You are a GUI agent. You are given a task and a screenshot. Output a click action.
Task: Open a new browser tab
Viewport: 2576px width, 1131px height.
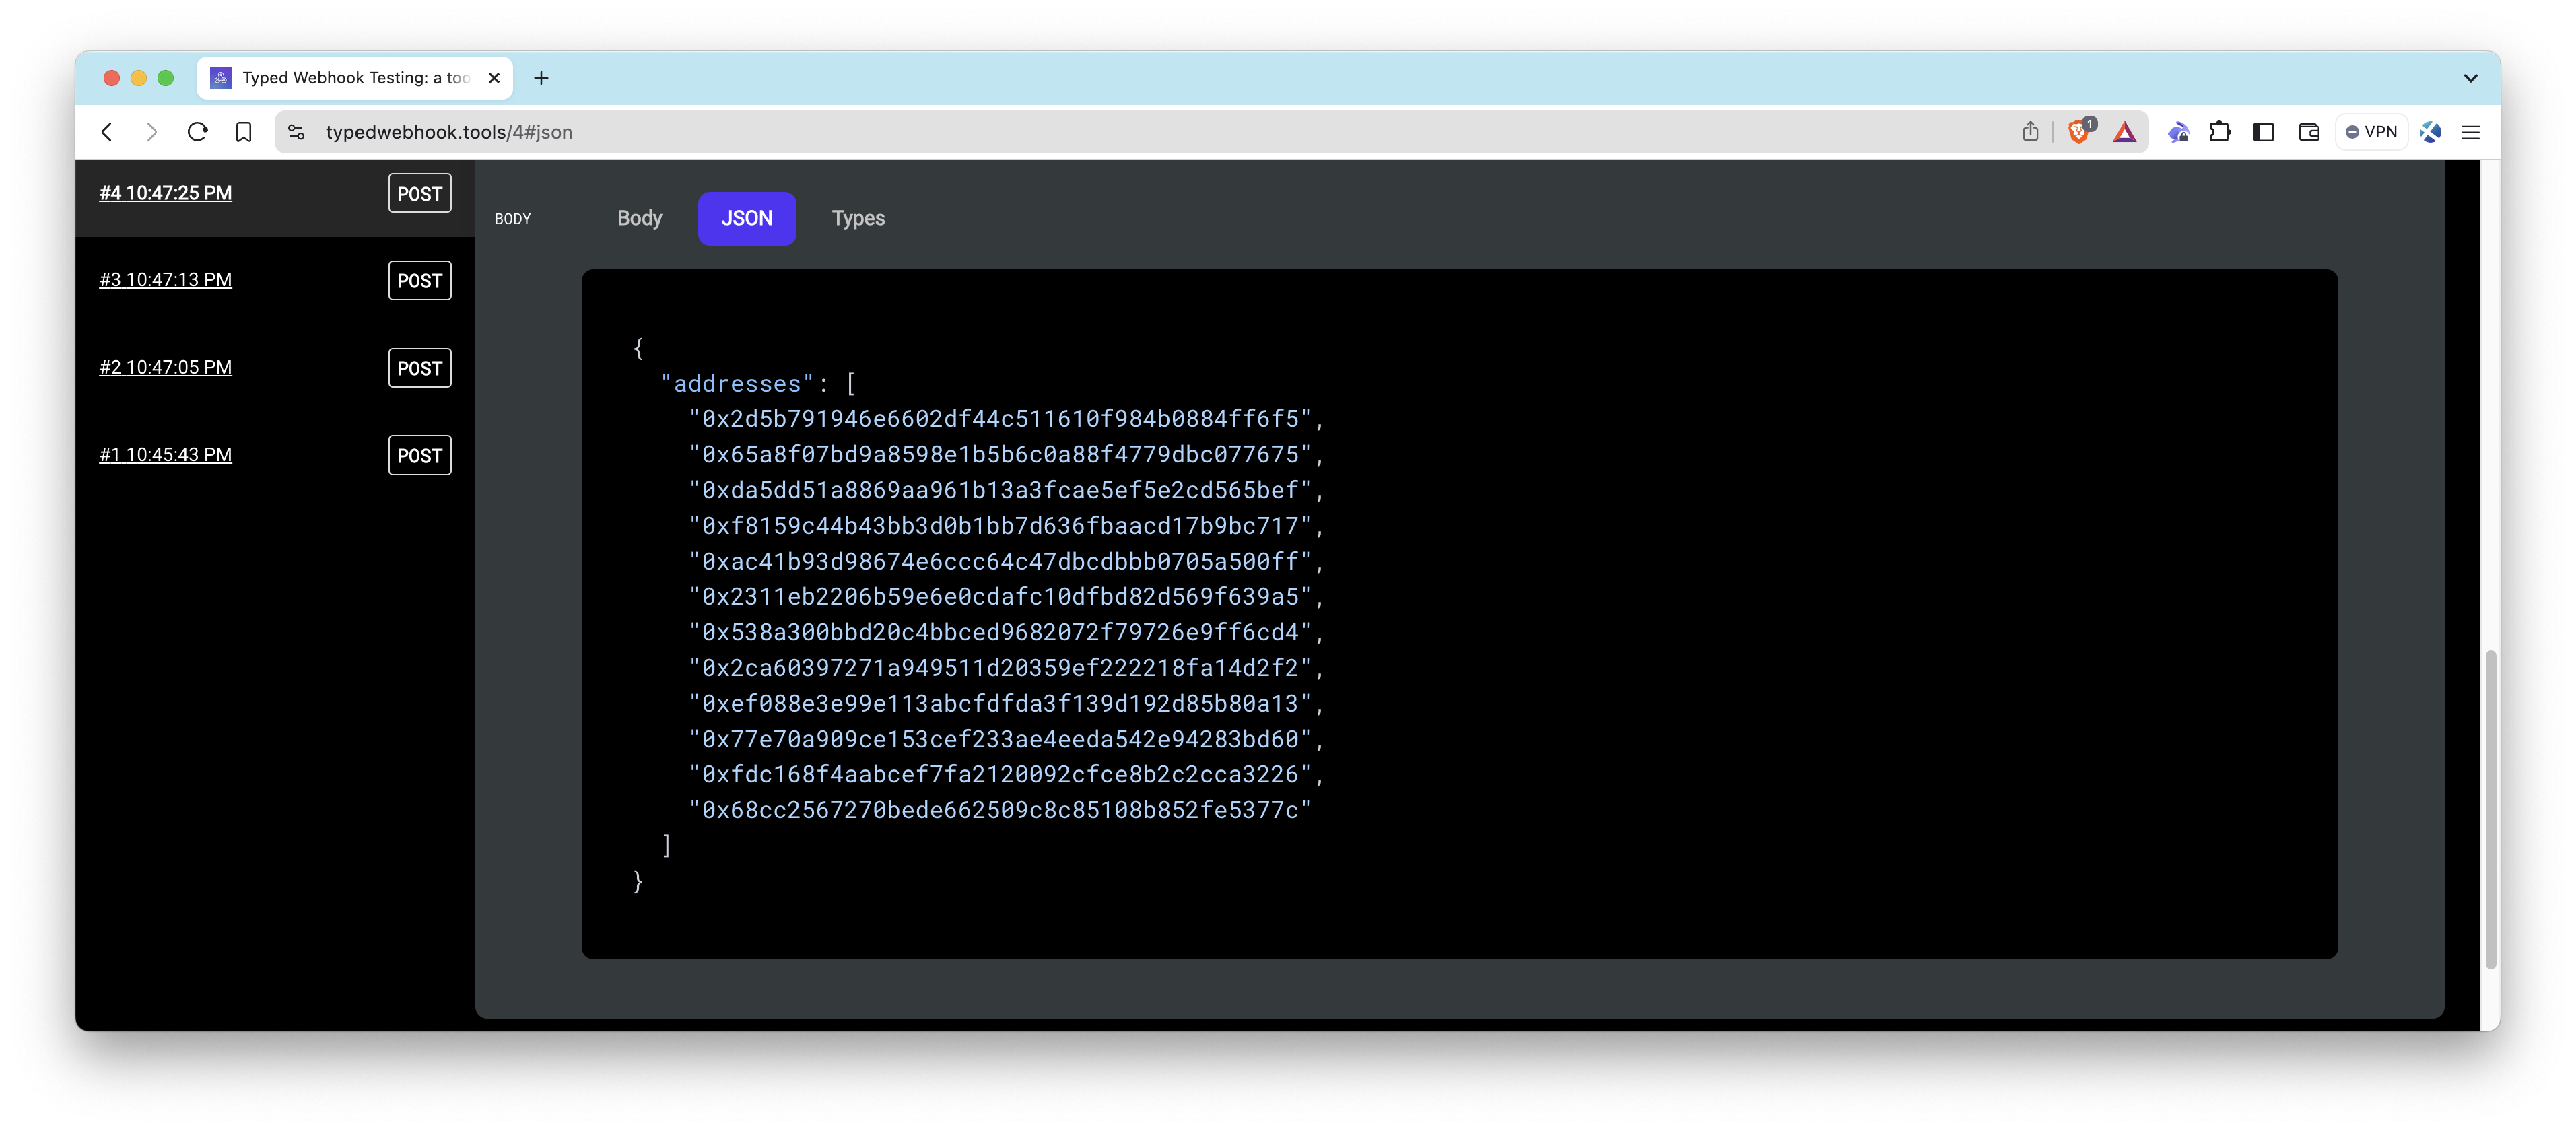click(x=541, y=78)
